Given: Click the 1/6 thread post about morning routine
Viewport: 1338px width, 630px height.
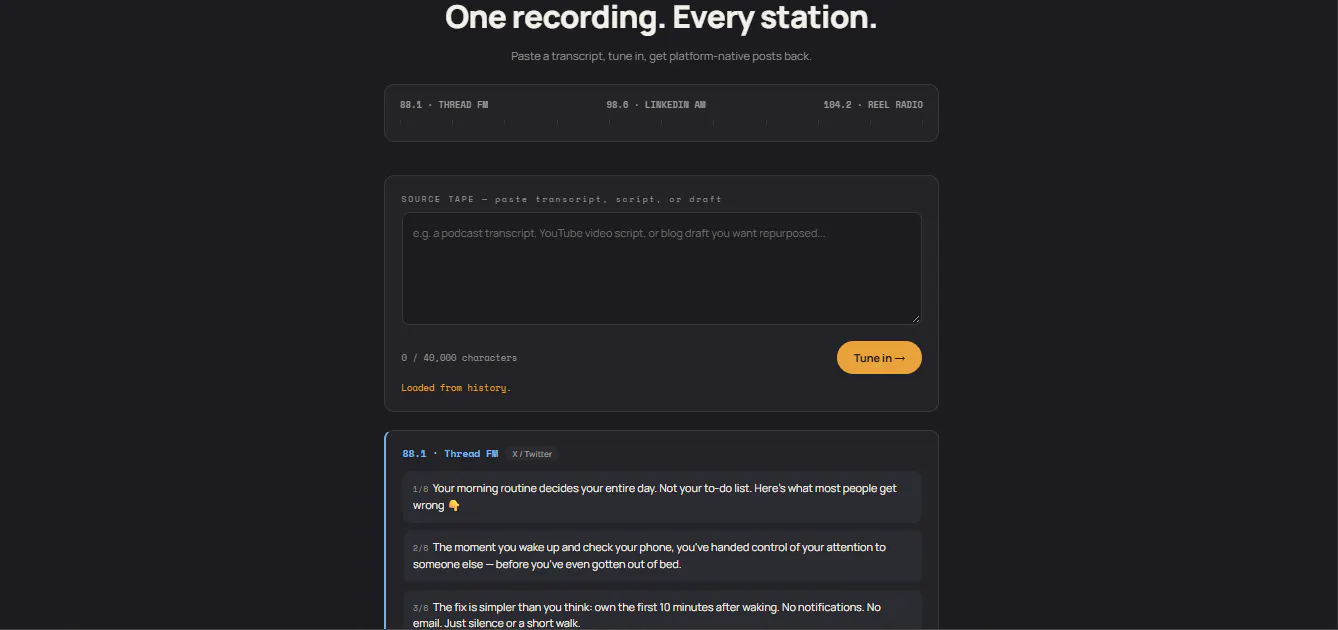Looking at the screenshot, I should point(662,497).
